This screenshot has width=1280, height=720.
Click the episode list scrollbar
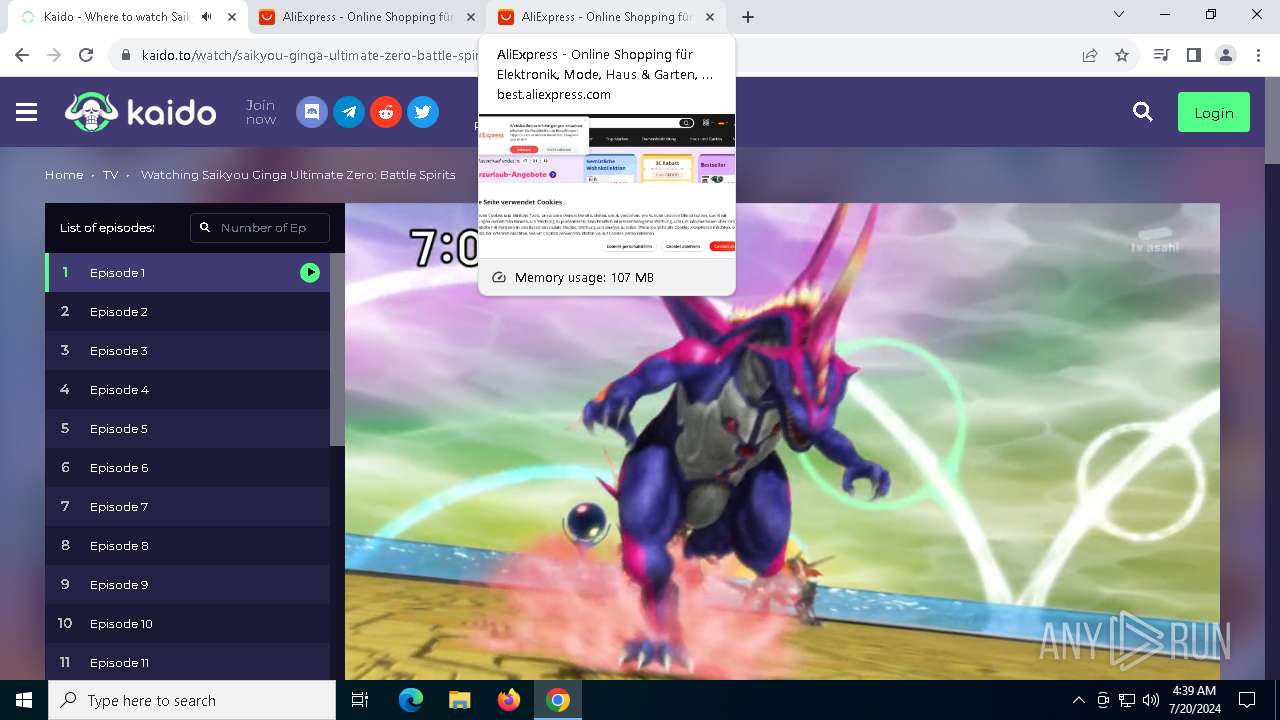(337, 349)
